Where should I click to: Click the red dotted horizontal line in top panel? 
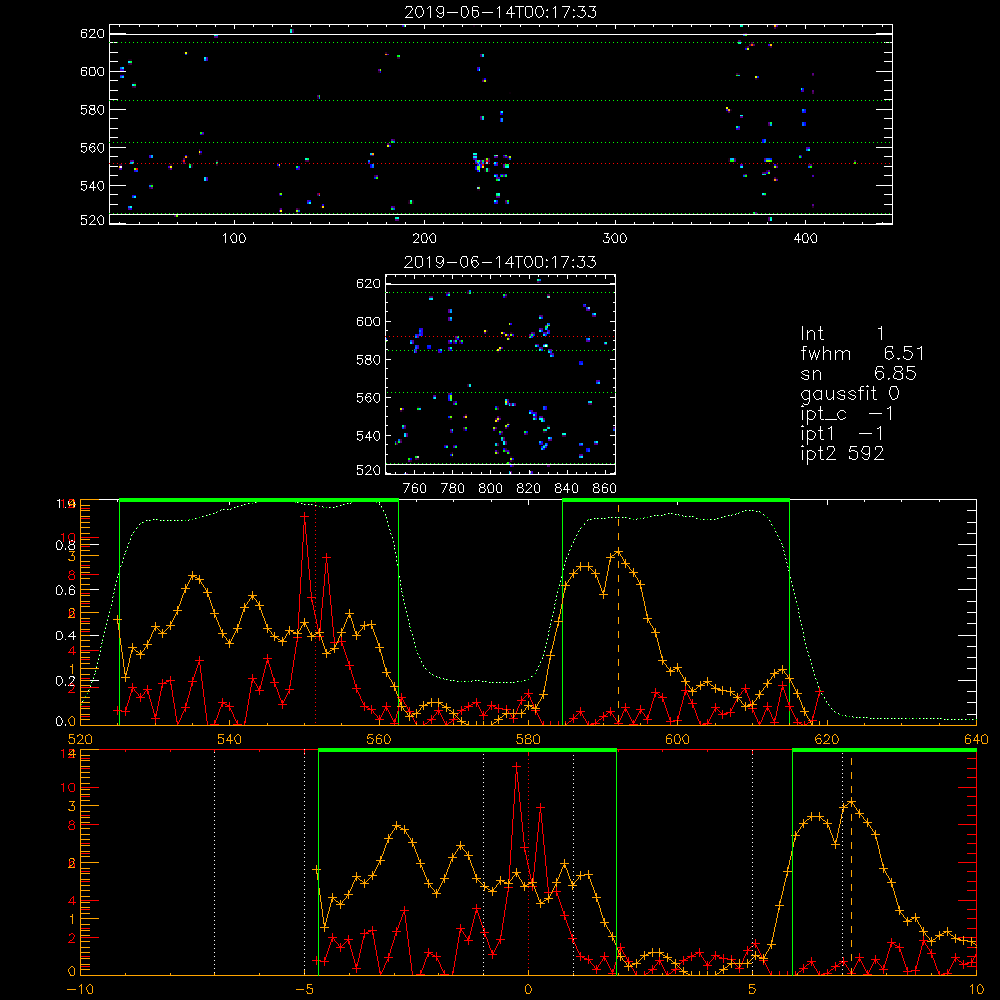point(501,164)
